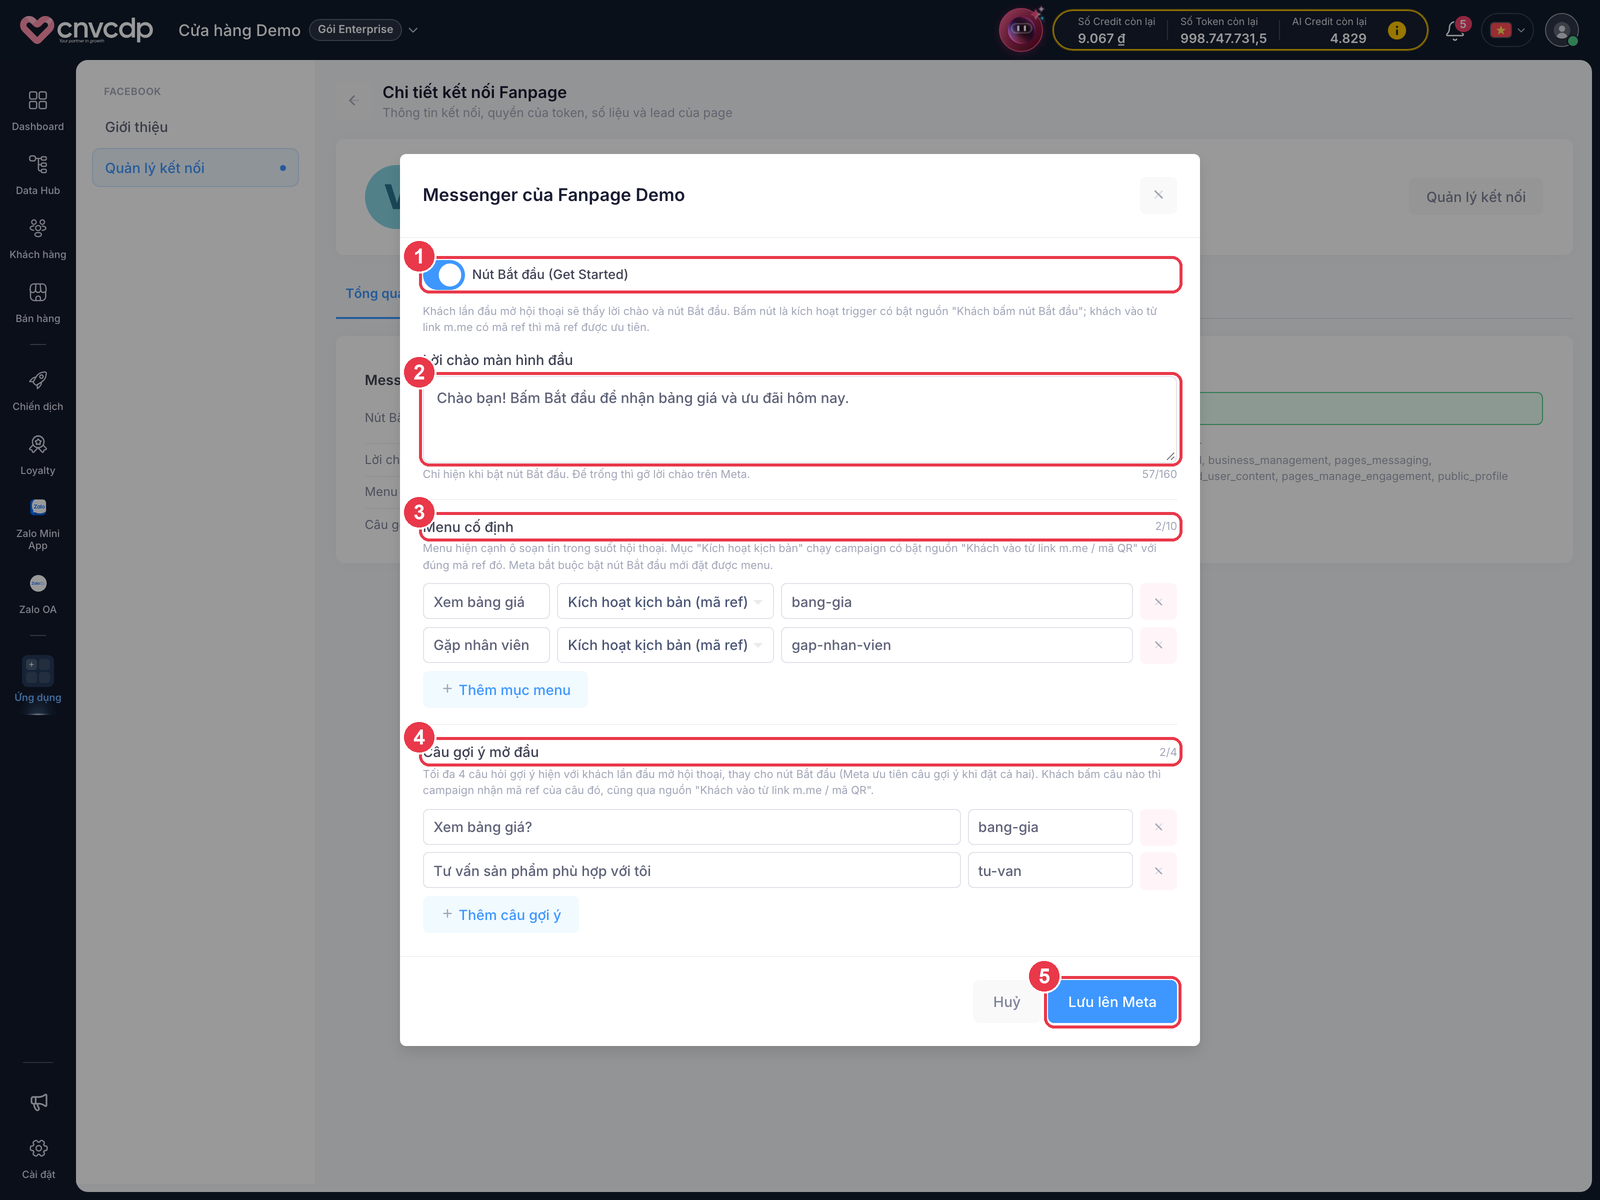Delete the Tư vấn sản phẩm suggestion
Screen dimensions: 1600x1200
coord(1158,871)
